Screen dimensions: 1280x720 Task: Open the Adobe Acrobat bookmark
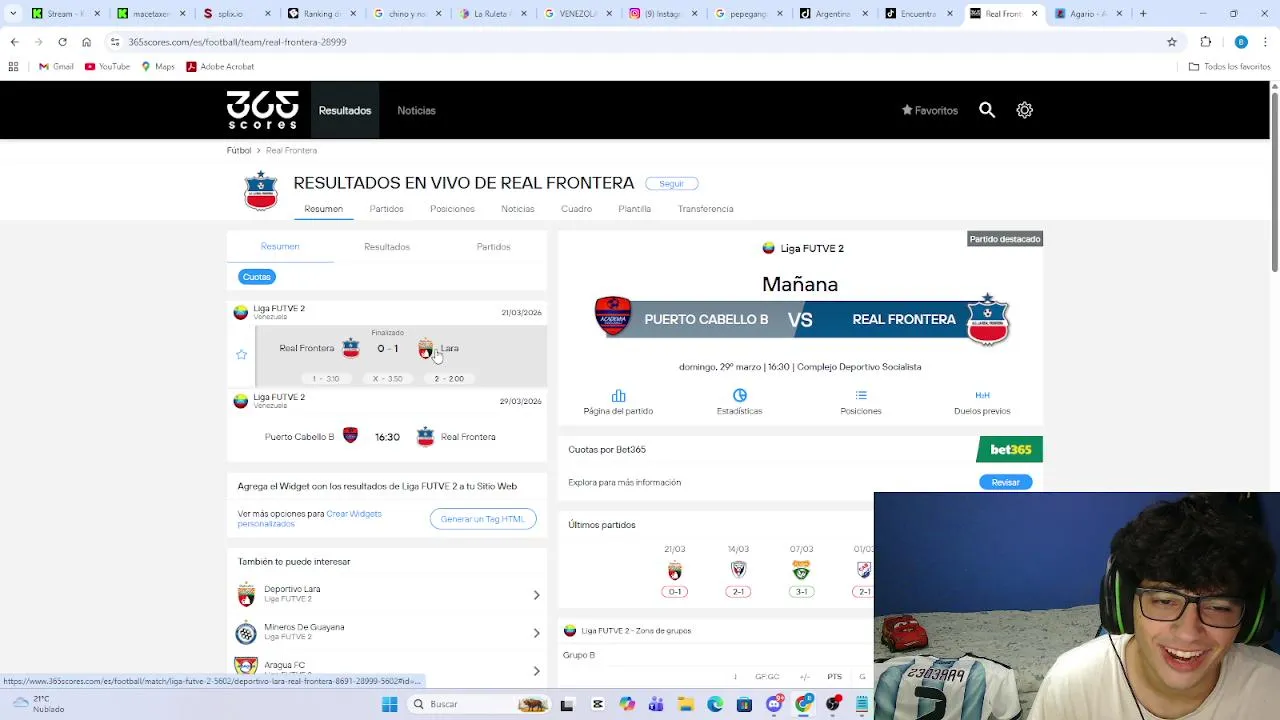220,66
